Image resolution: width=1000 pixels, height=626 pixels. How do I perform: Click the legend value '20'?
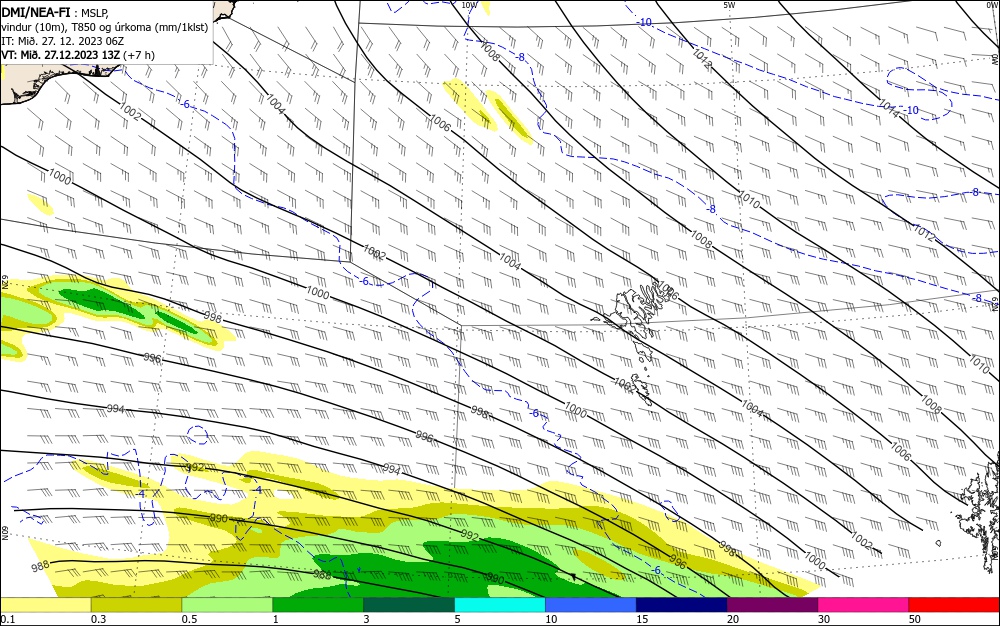click(733, 619)
